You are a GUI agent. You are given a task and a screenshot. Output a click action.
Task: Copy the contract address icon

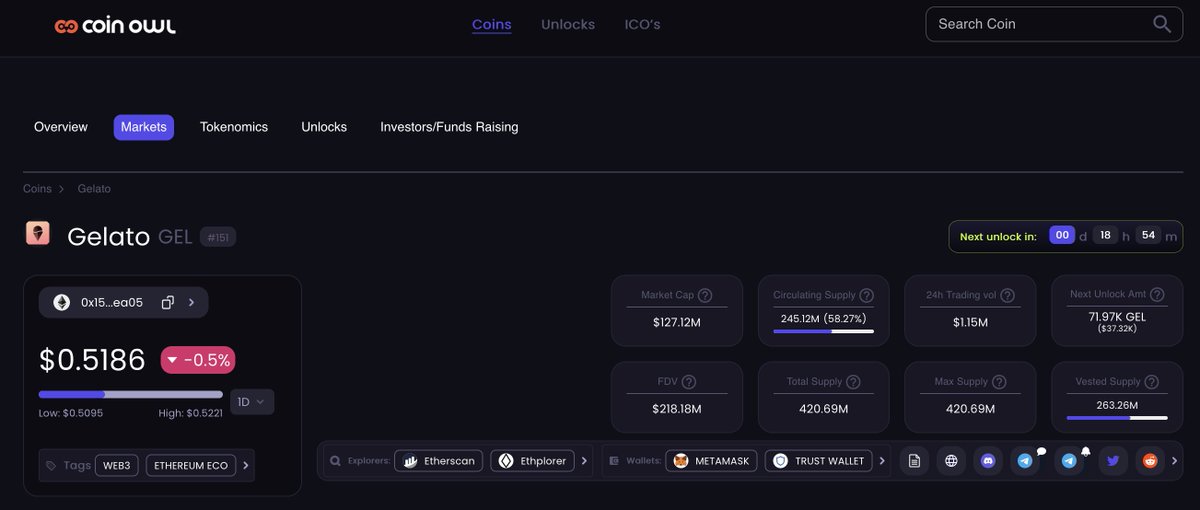(x=168, y=302)
